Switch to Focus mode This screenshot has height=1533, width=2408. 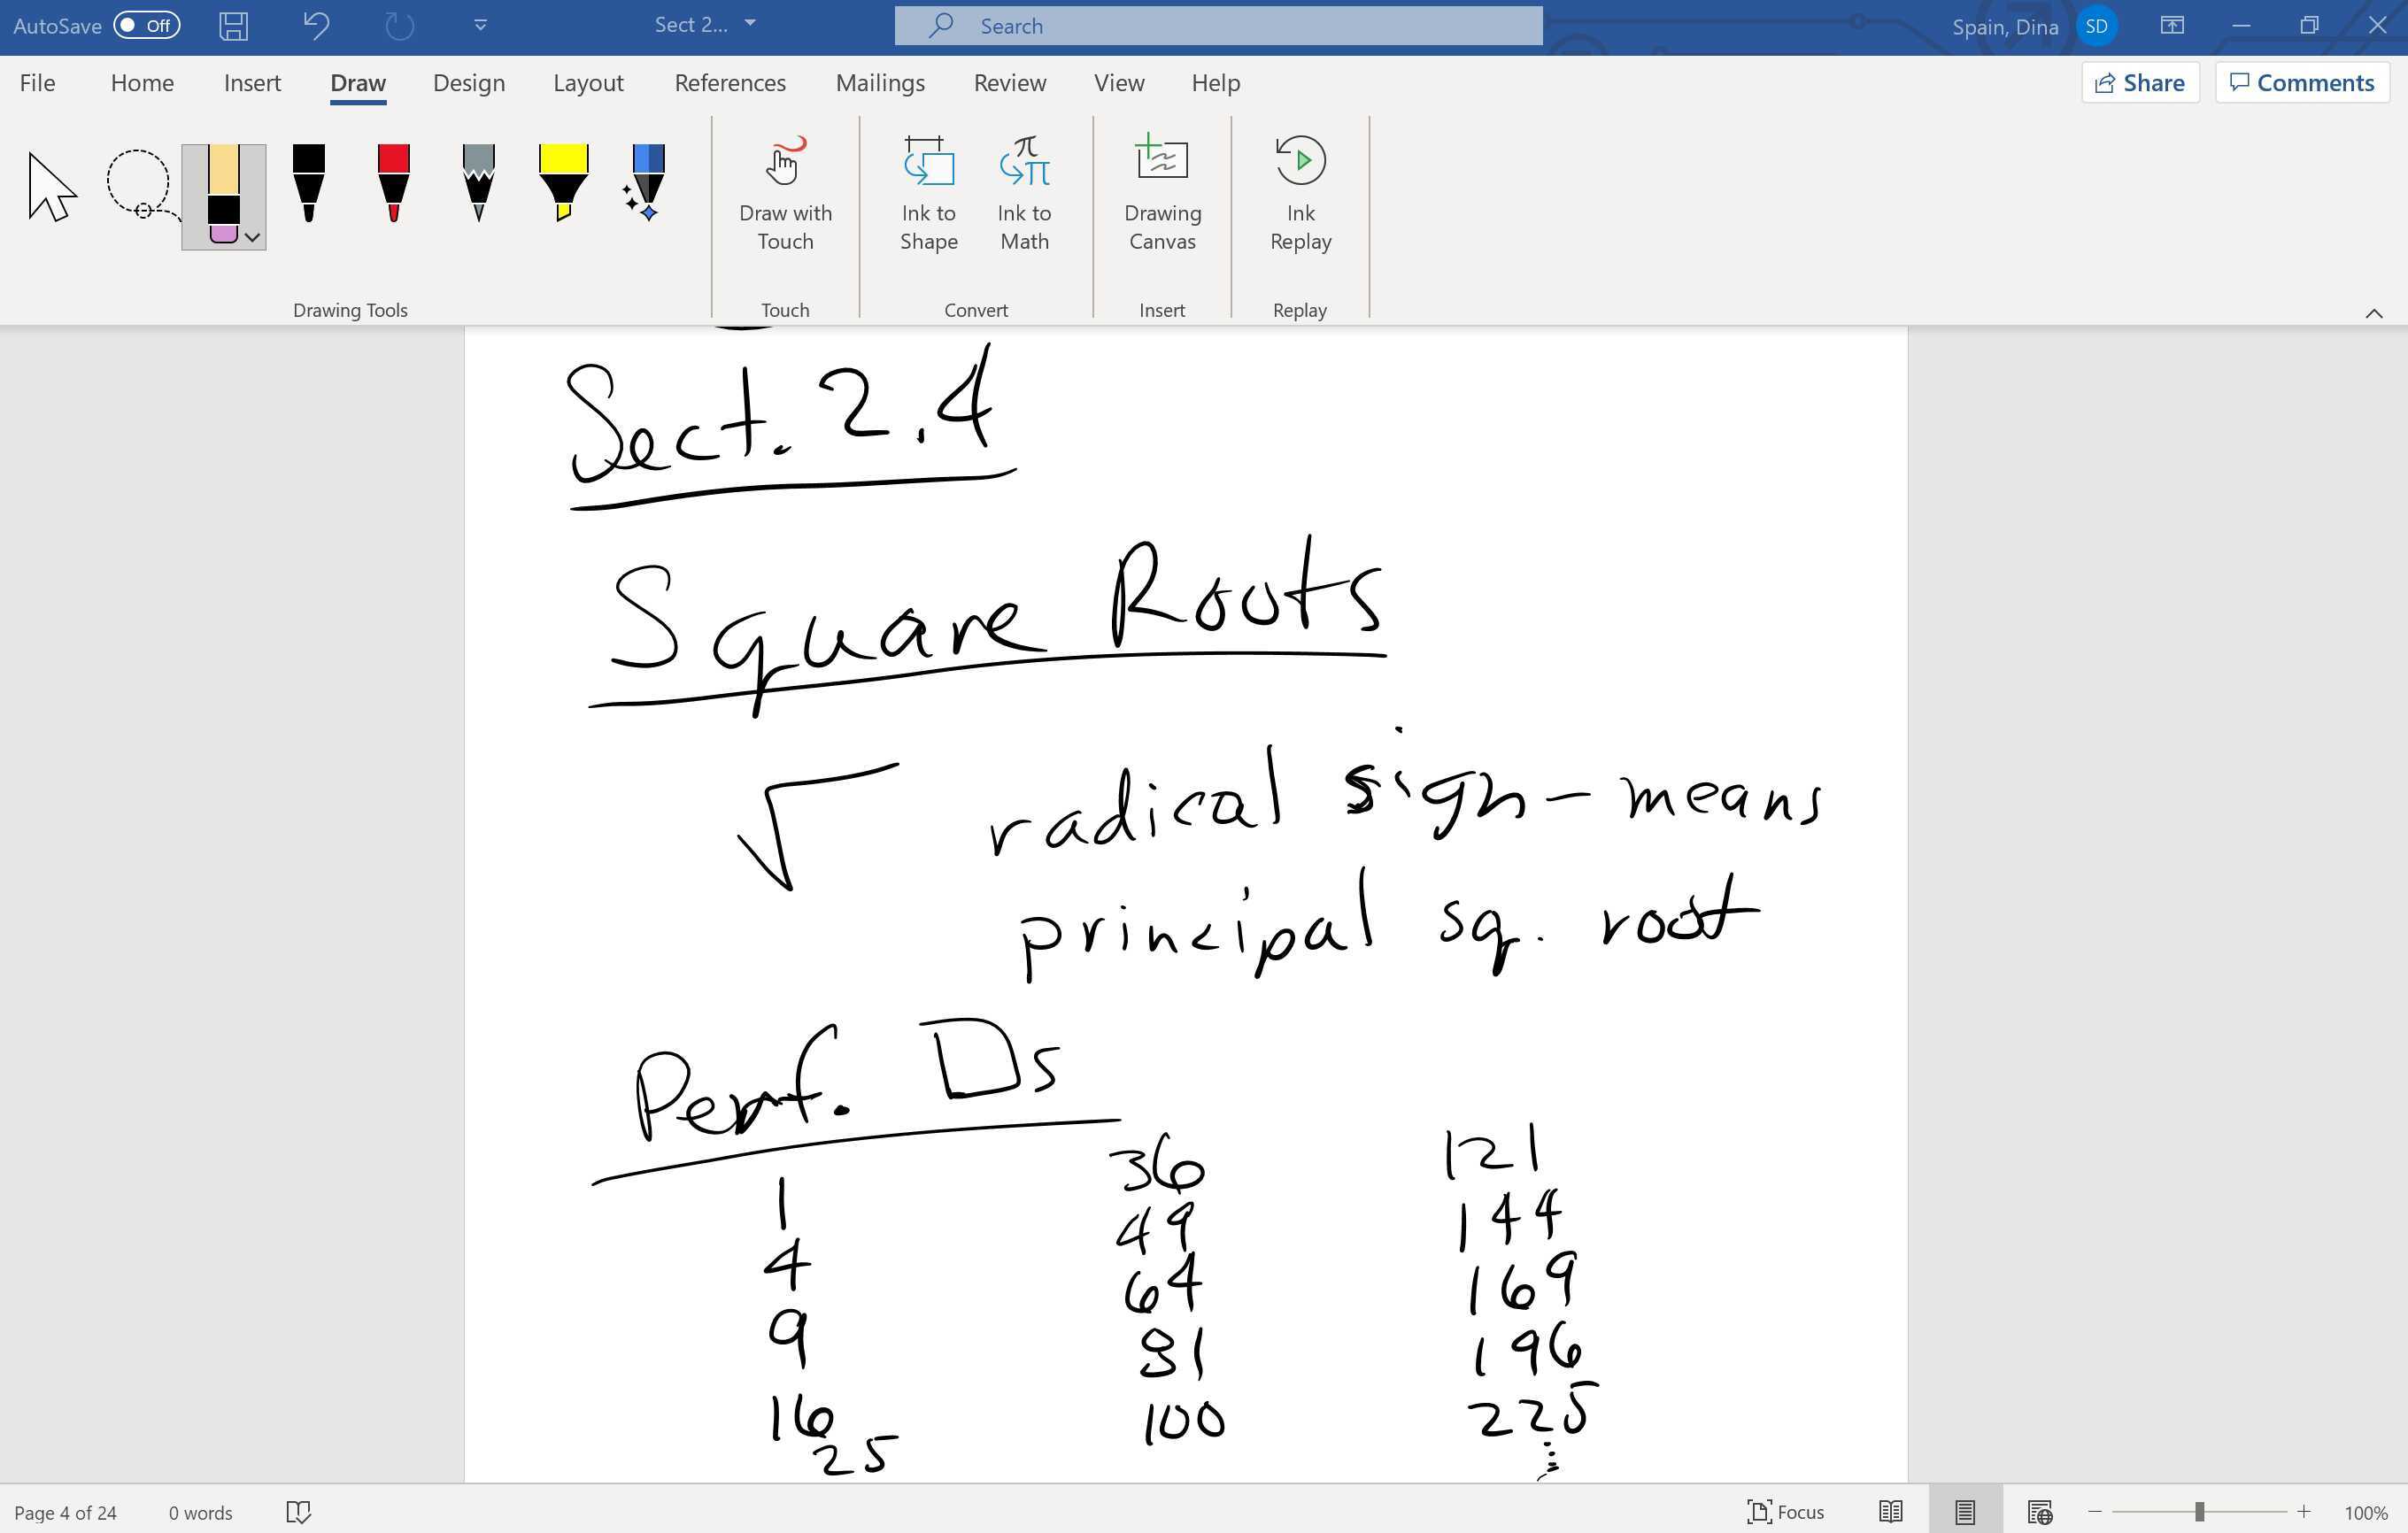pyautogui.click(x=1786, y=1512)
